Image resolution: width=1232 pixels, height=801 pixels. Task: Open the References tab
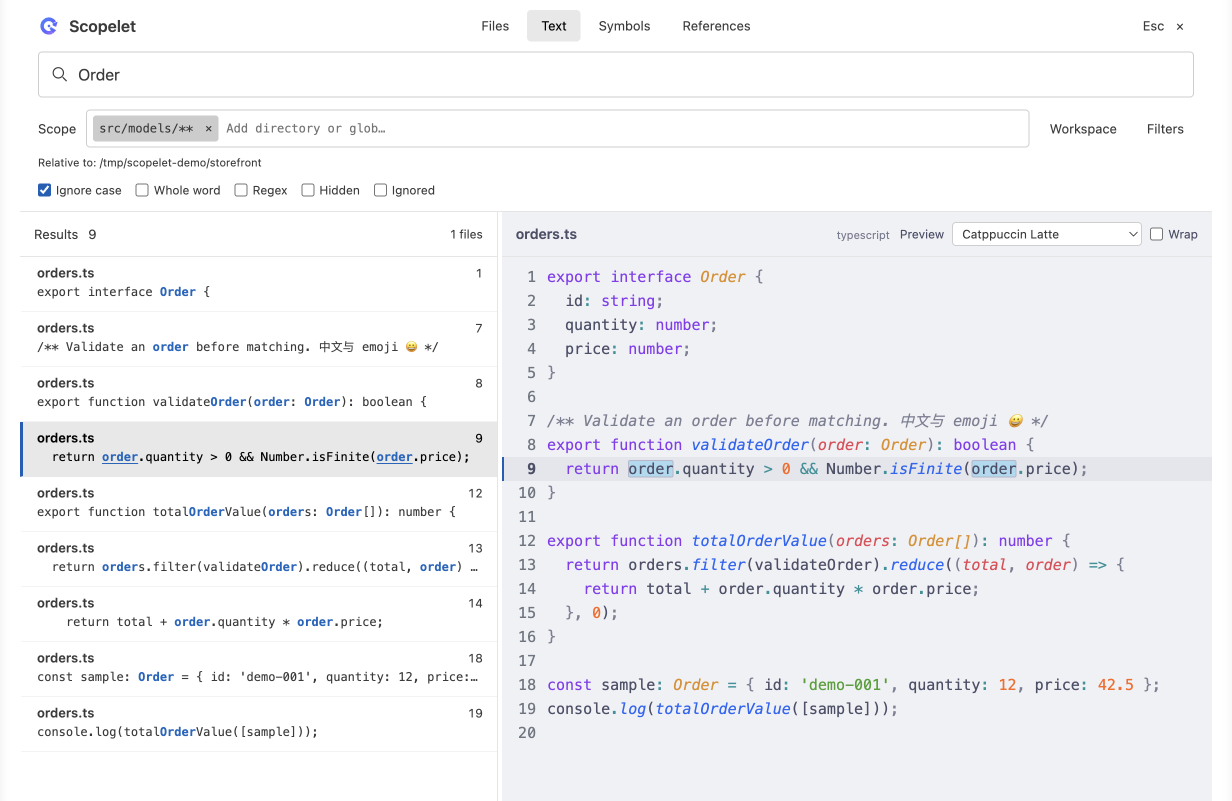[x=716, y=26]
